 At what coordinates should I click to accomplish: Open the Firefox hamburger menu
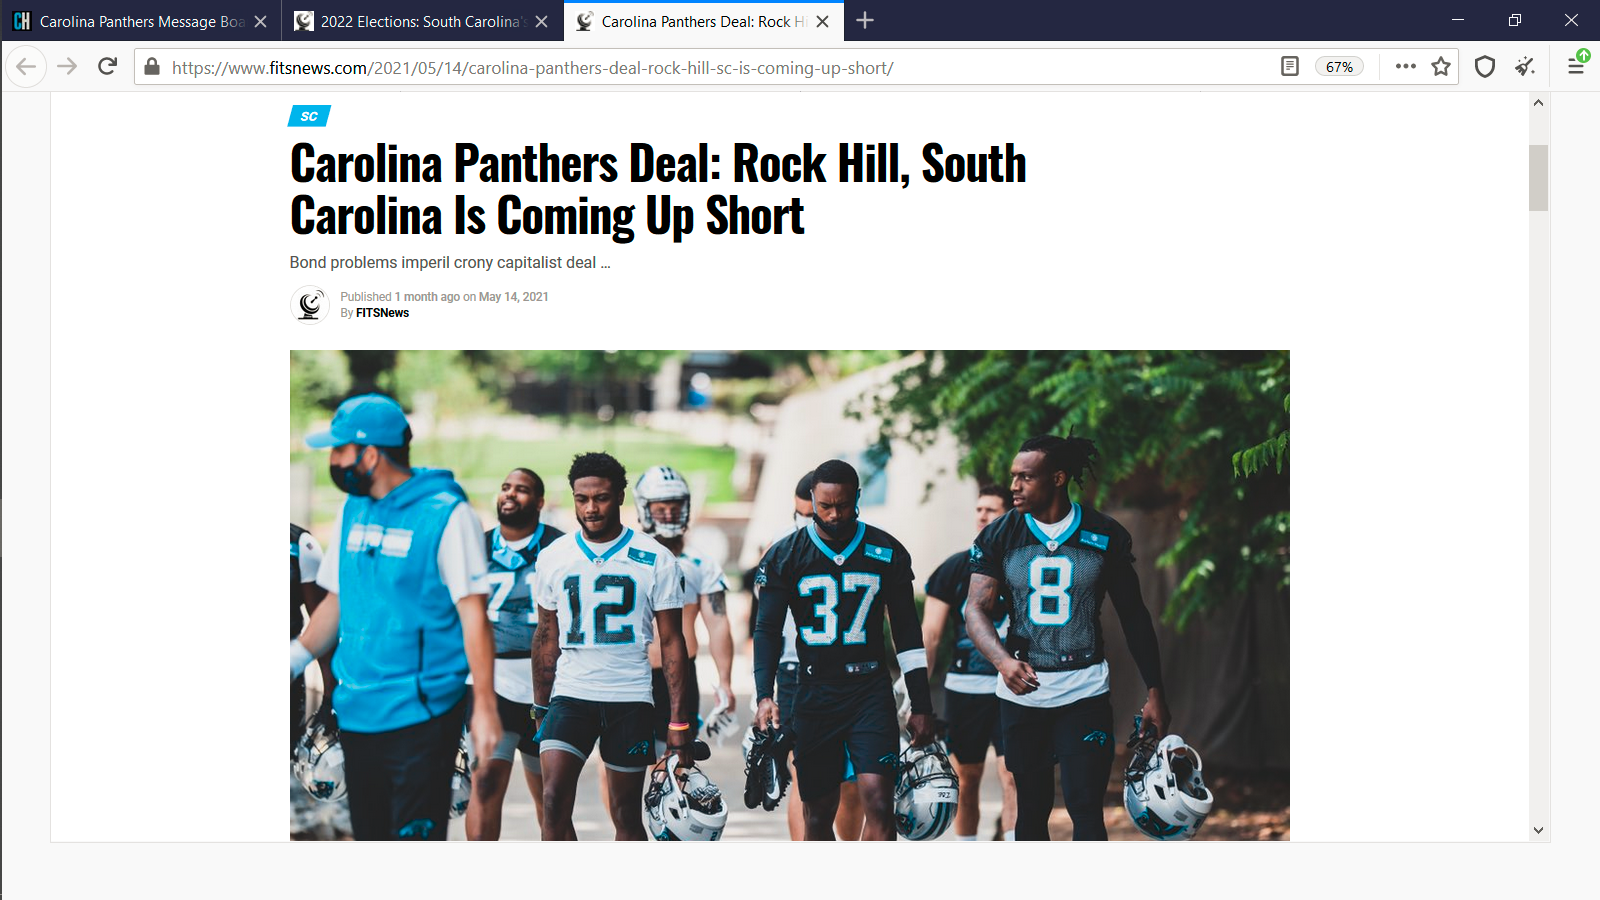coord(1576,67)
